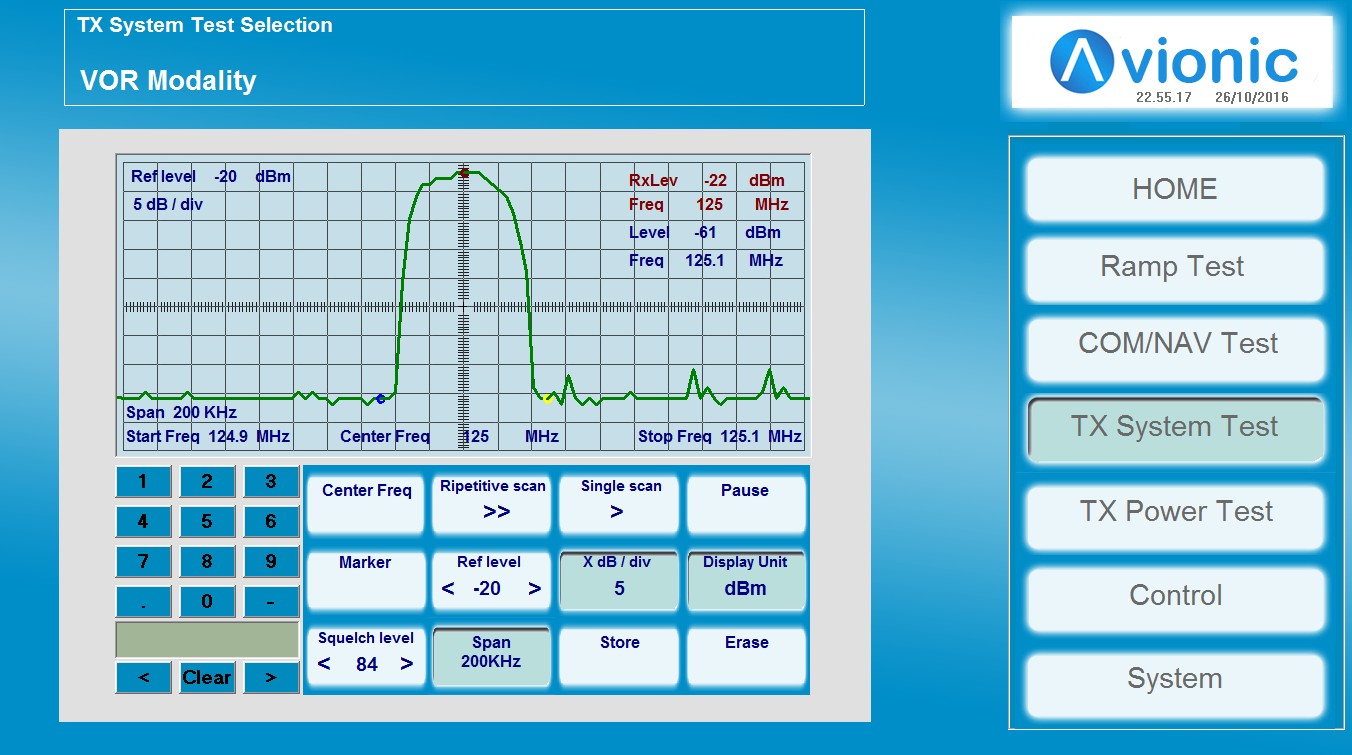
Task: Increase Squelch level with right arrow
Action: click(x=407, y=664)
